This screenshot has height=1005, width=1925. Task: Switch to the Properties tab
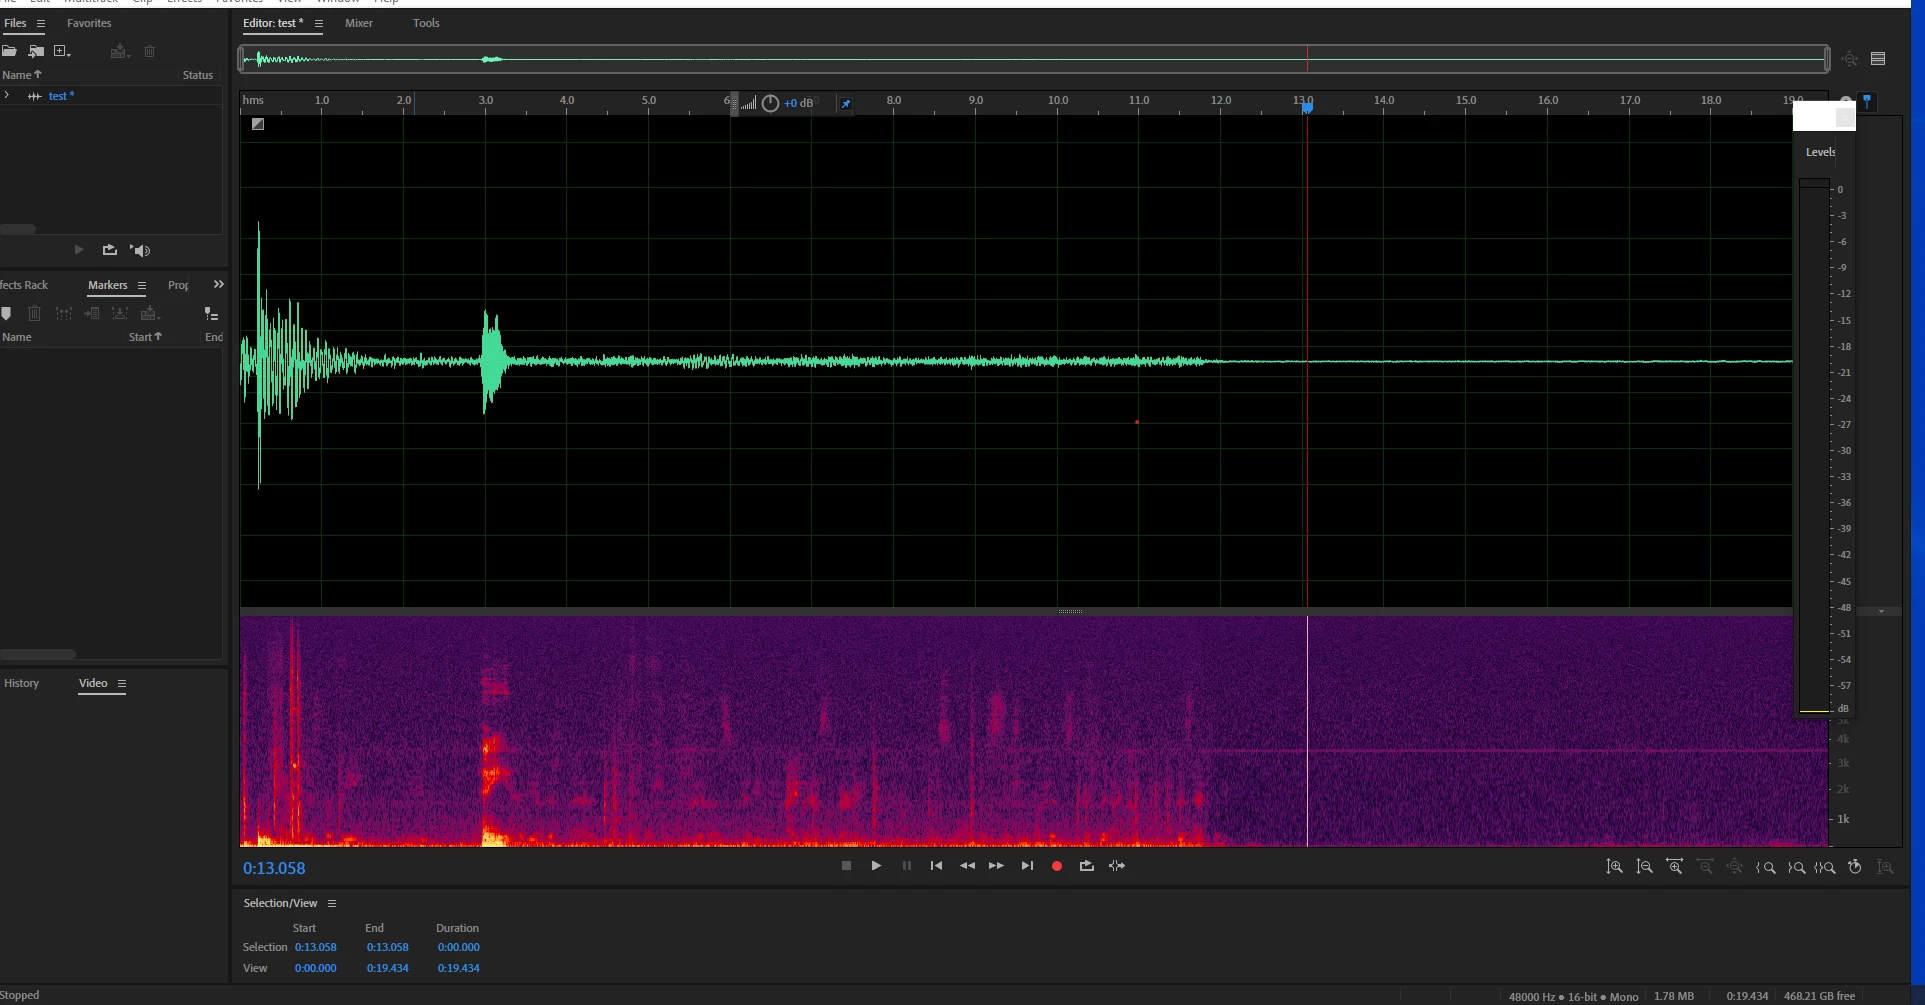(x=178, y=285)
